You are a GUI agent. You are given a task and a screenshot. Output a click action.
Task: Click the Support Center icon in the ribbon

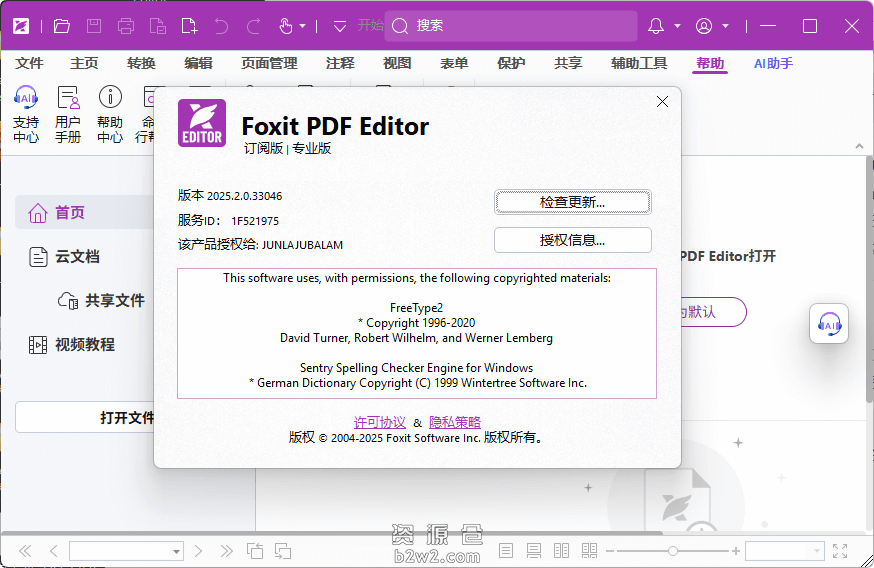[26, 98]
